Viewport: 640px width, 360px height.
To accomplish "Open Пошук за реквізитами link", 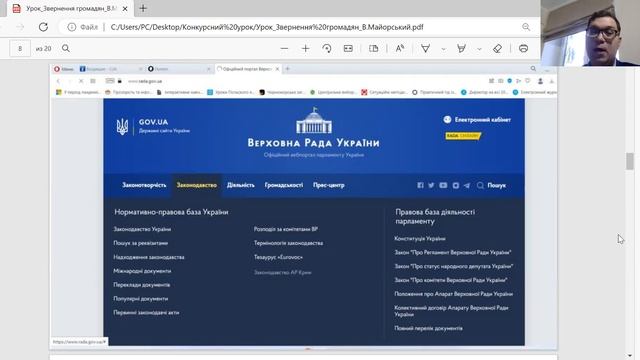I will [x=140, y=243].
